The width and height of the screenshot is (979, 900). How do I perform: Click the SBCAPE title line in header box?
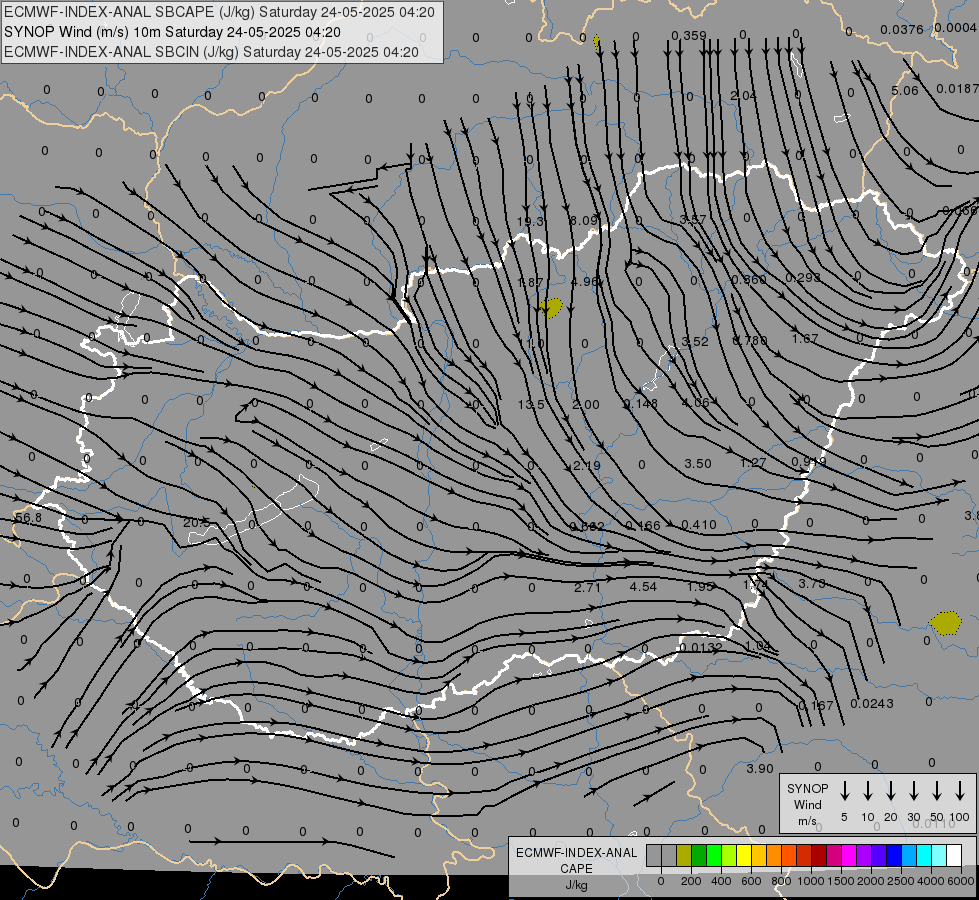coord(219,12)
